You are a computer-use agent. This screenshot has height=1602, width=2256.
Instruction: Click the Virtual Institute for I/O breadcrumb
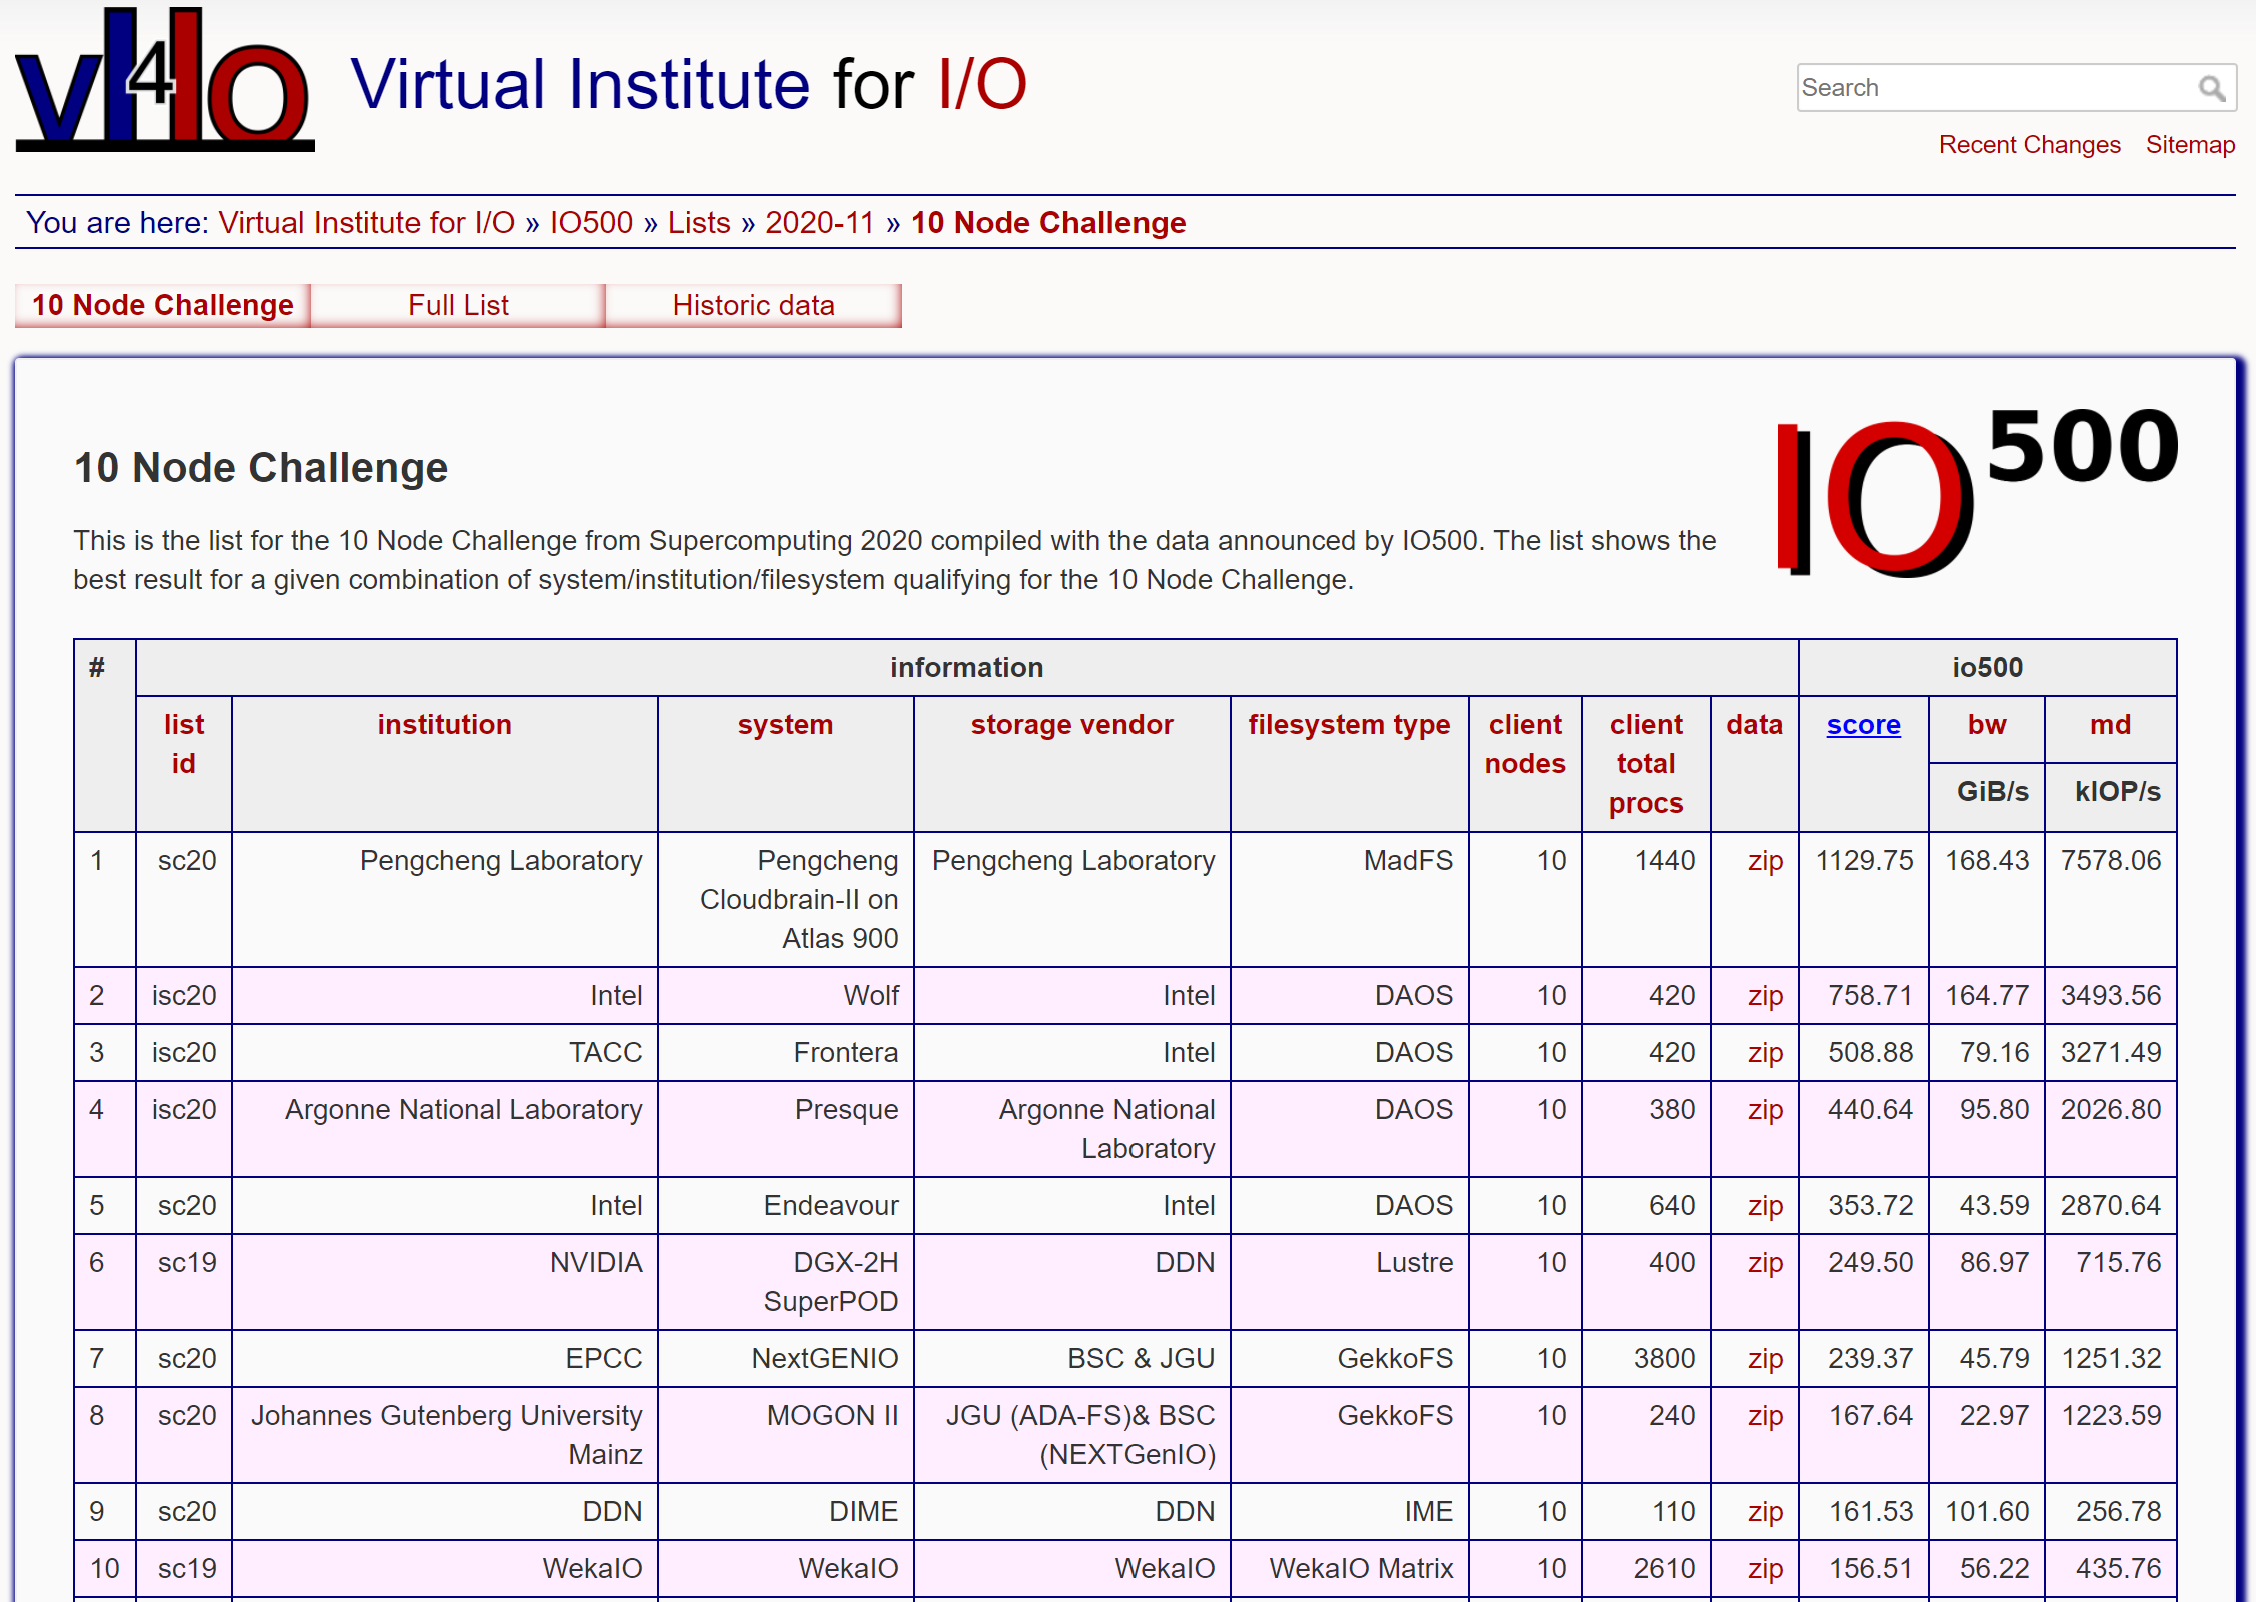366,222
